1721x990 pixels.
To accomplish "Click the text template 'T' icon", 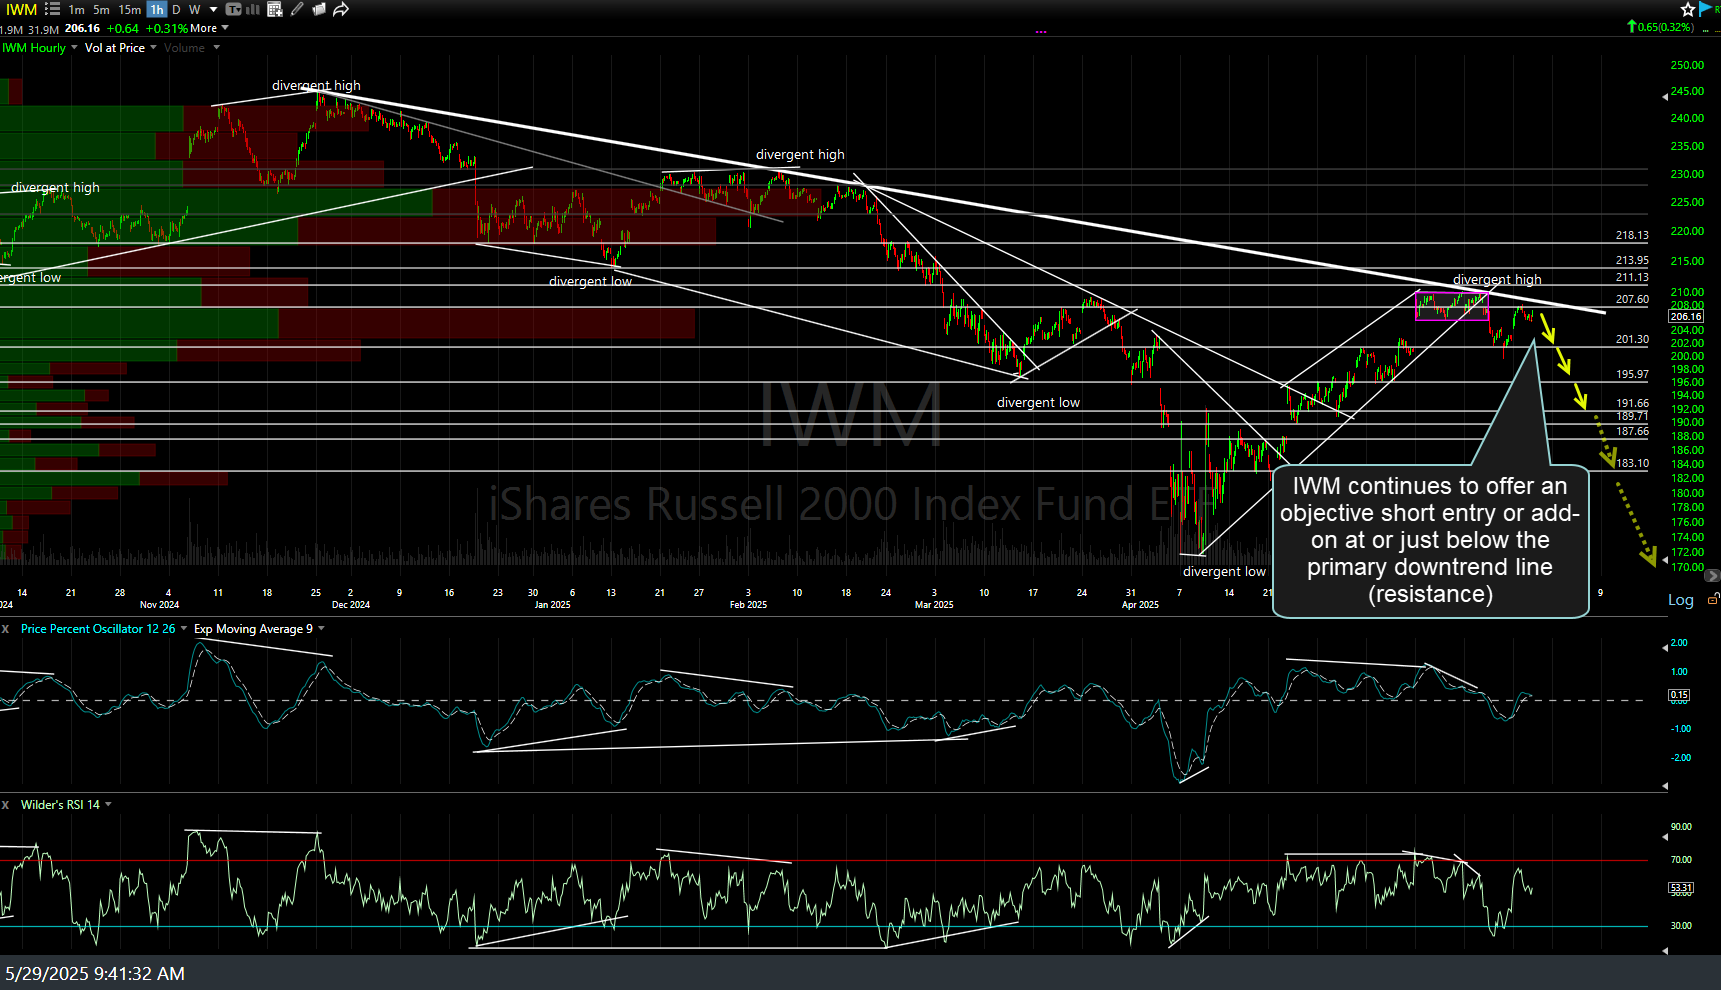I will tap(233, 9).
